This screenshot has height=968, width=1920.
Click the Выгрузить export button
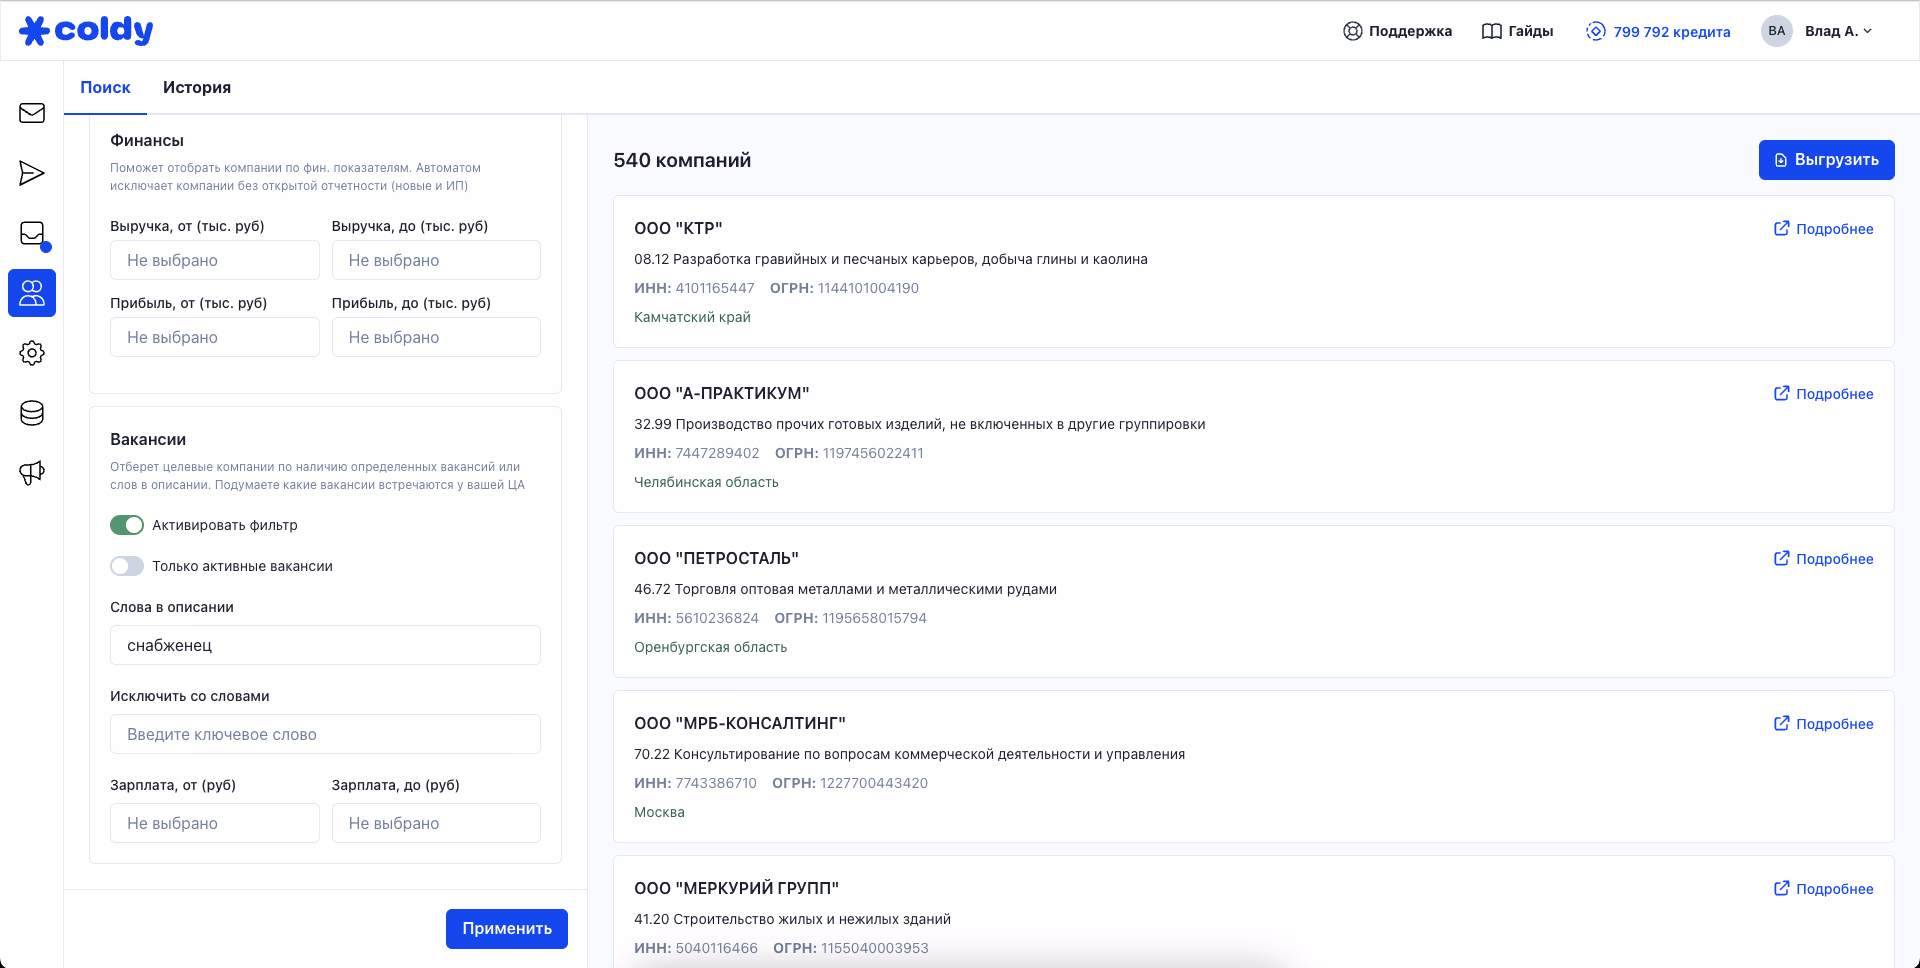[1826, 160]
